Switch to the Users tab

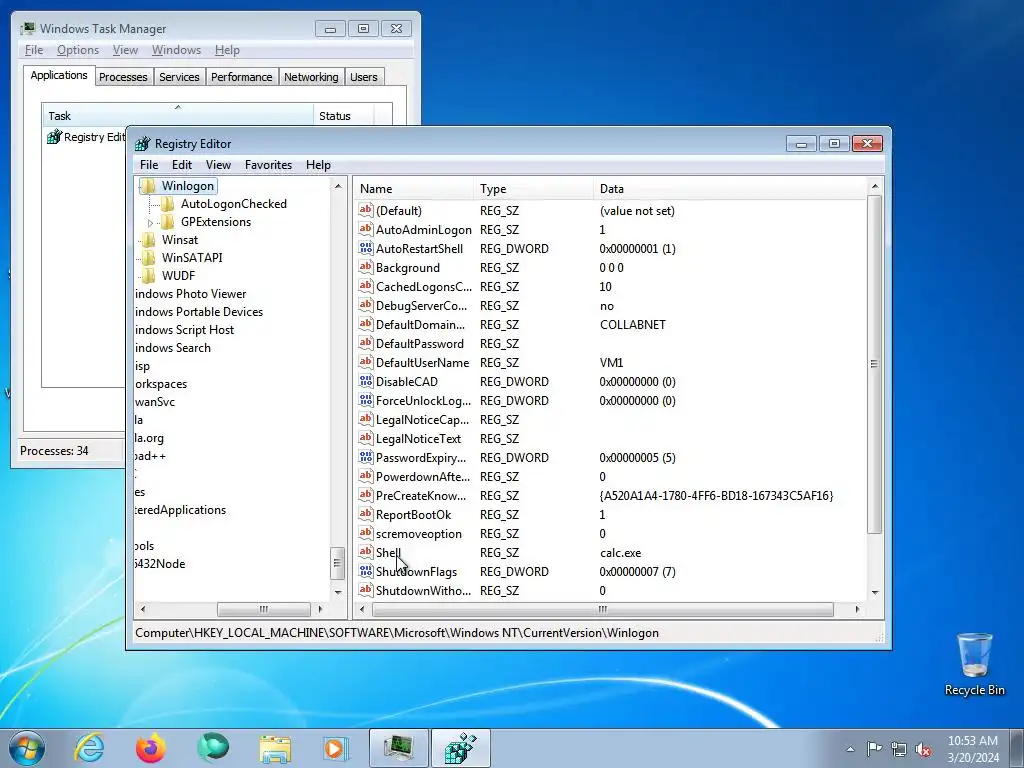[363, 77]
